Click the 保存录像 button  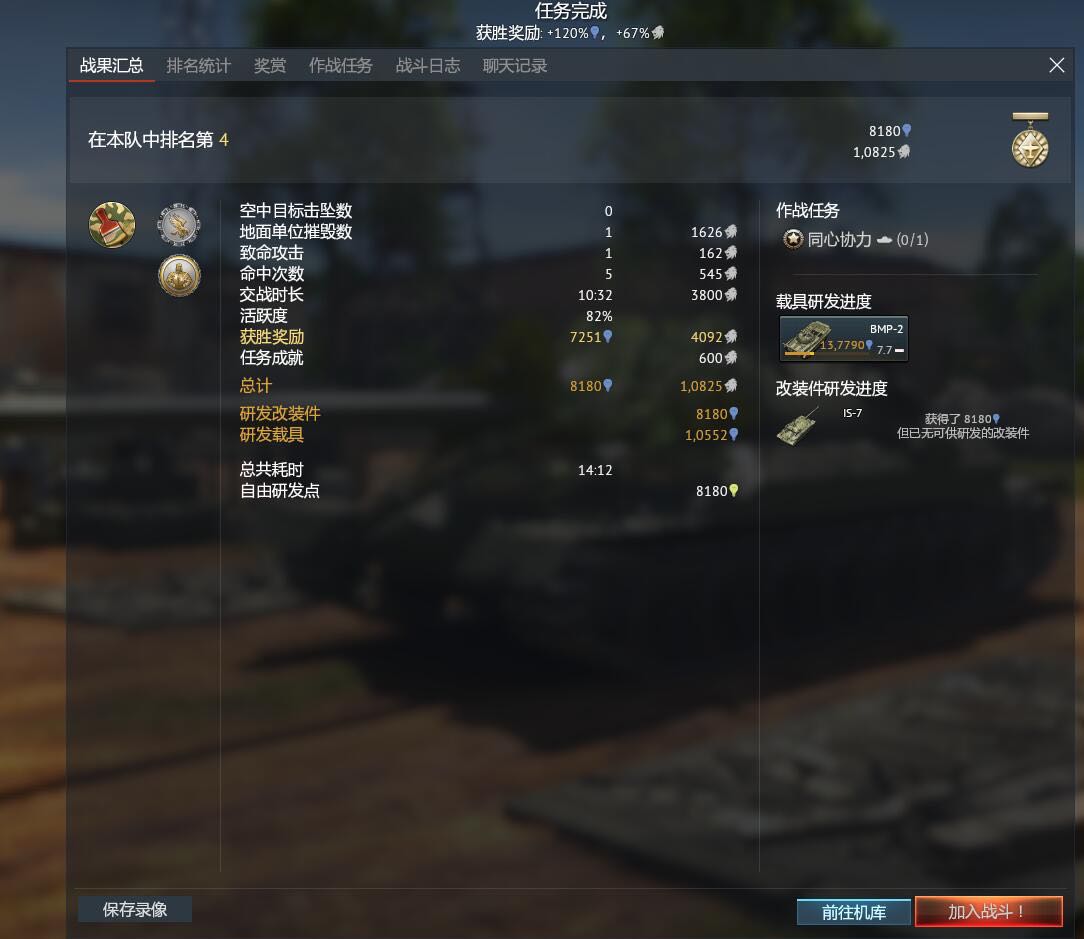pyautogui.click(x=135, y=909)
